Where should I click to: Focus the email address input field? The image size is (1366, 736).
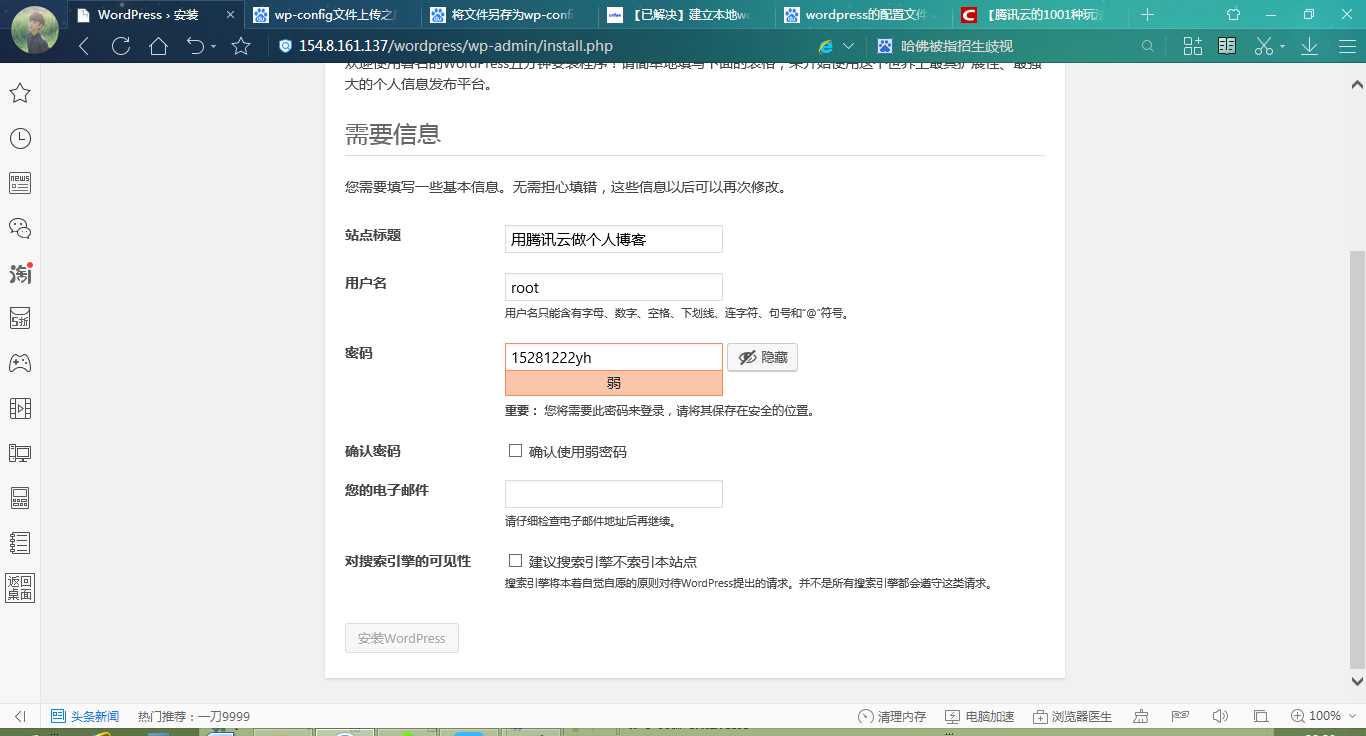coord(614,494)
